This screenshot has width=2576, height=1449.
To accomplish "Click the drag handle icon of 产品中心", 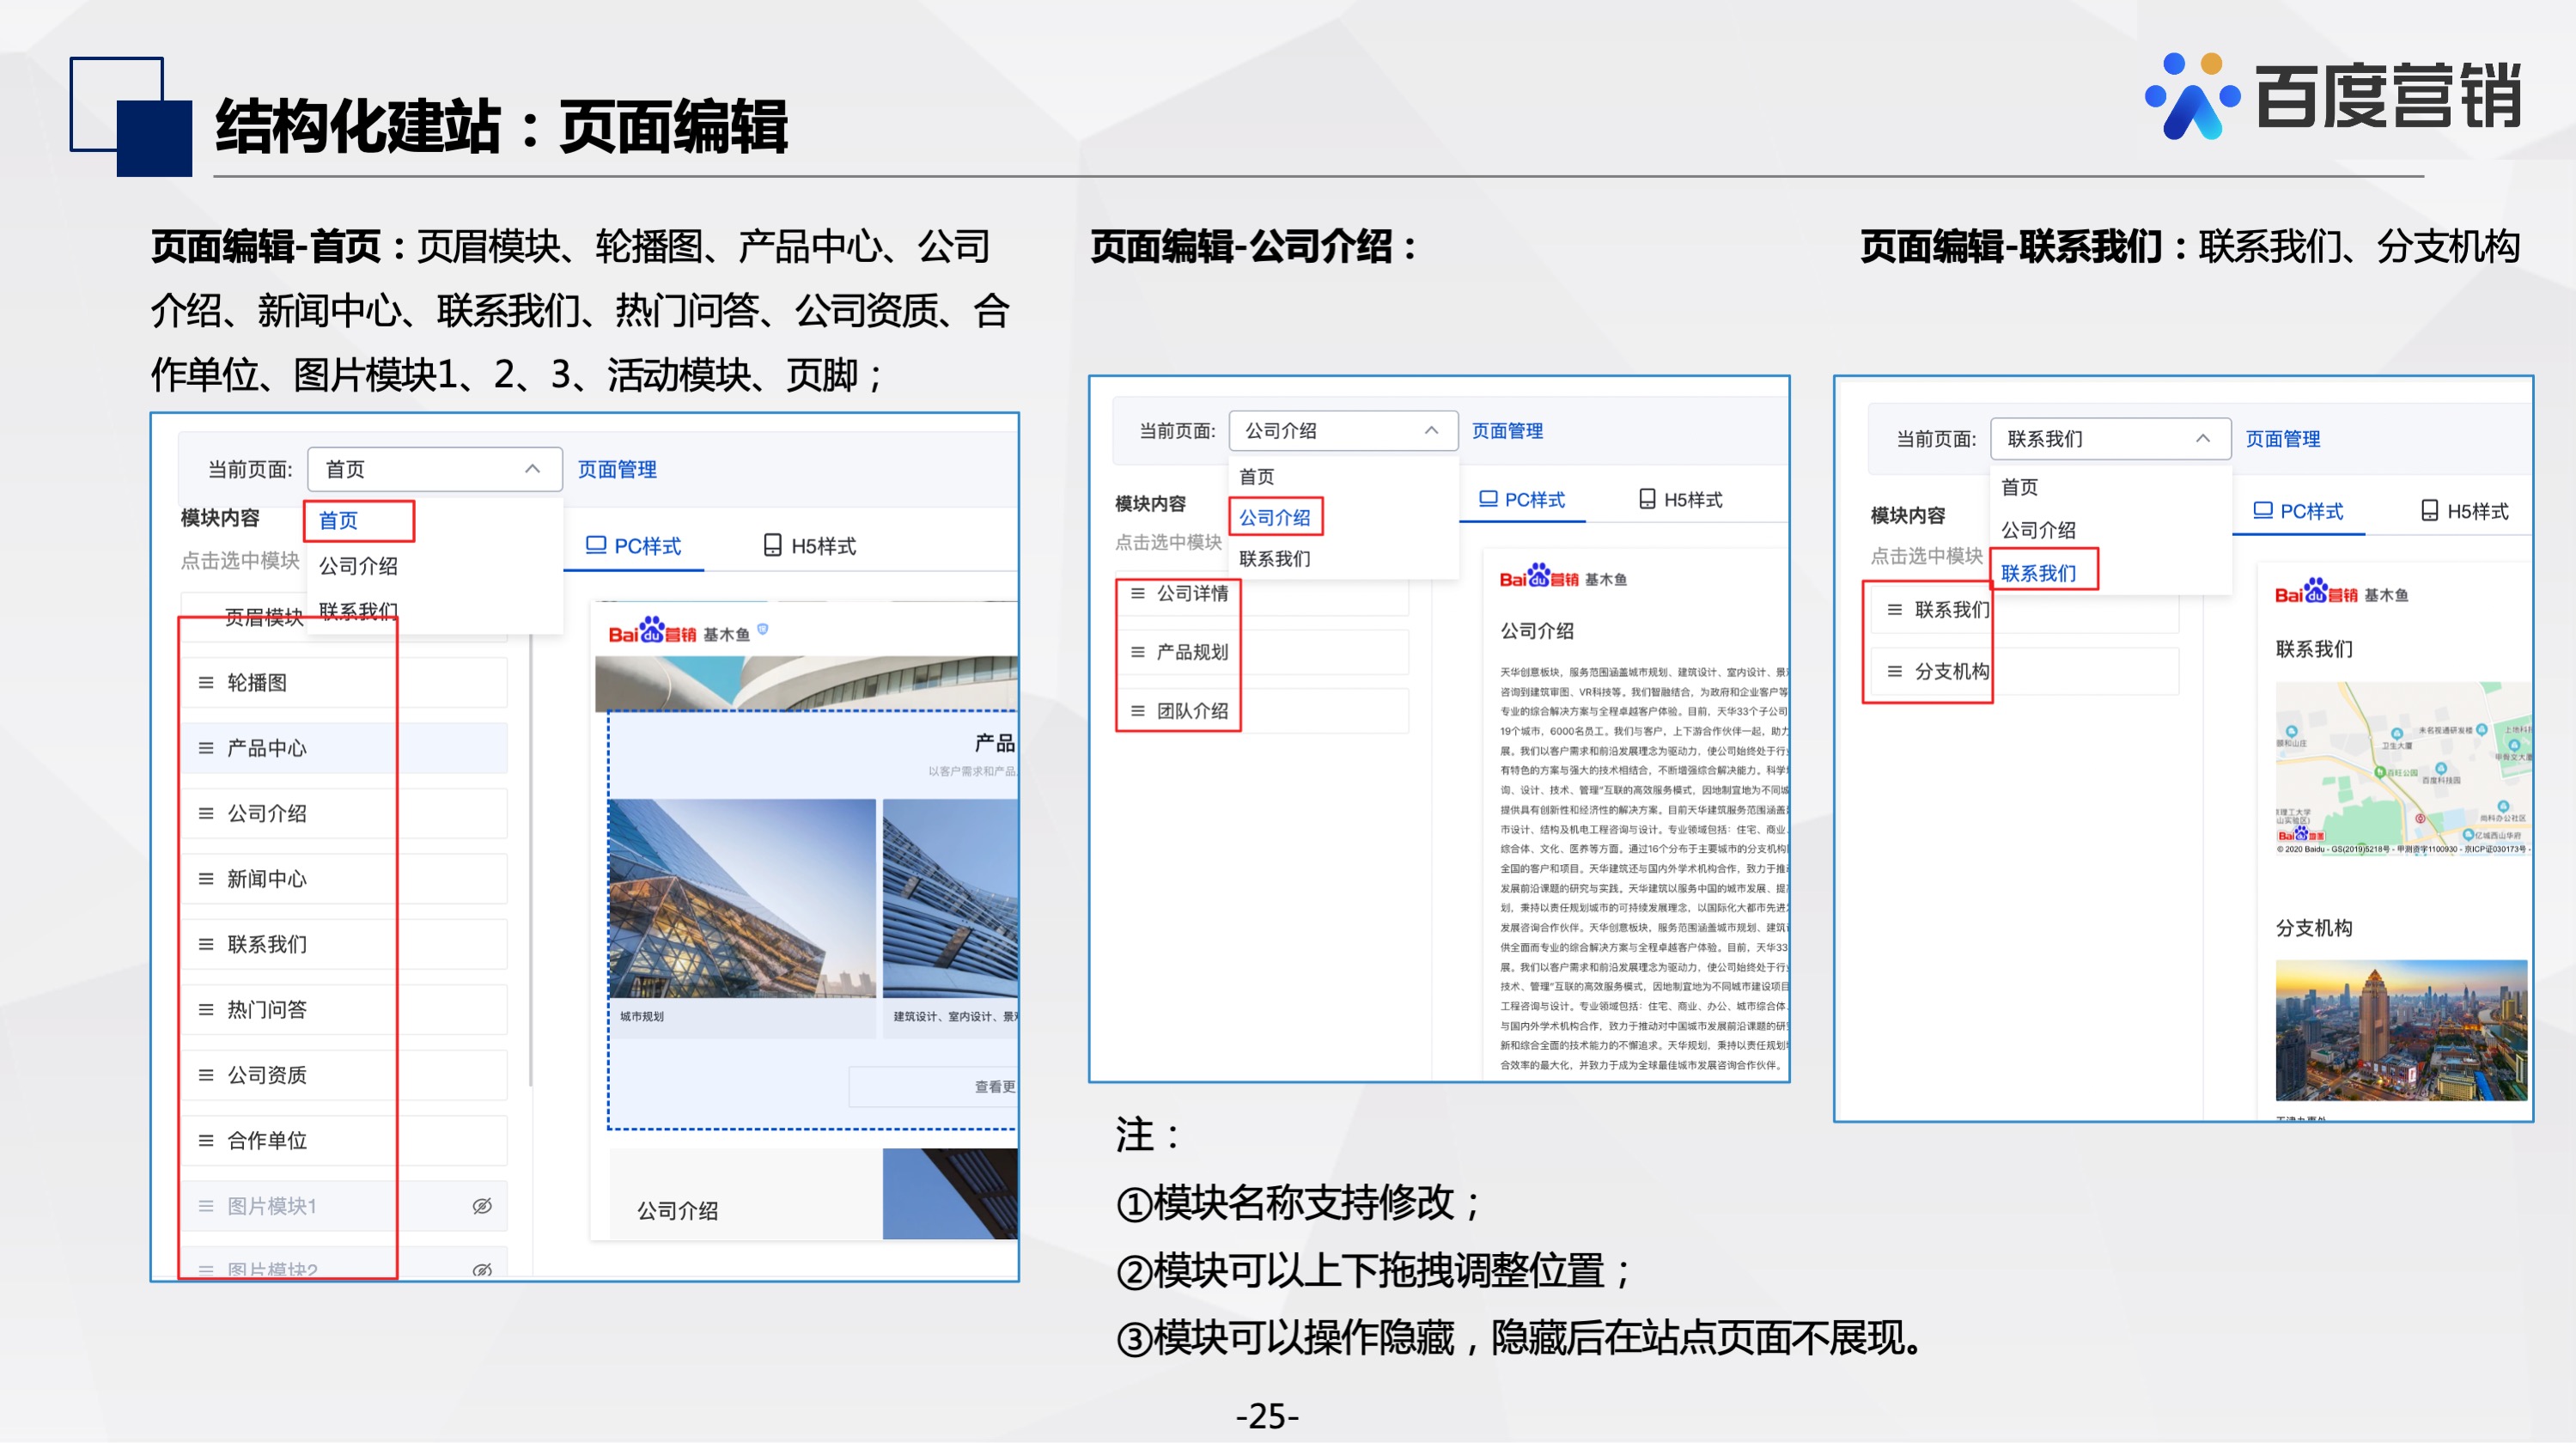I will (206, 748).
